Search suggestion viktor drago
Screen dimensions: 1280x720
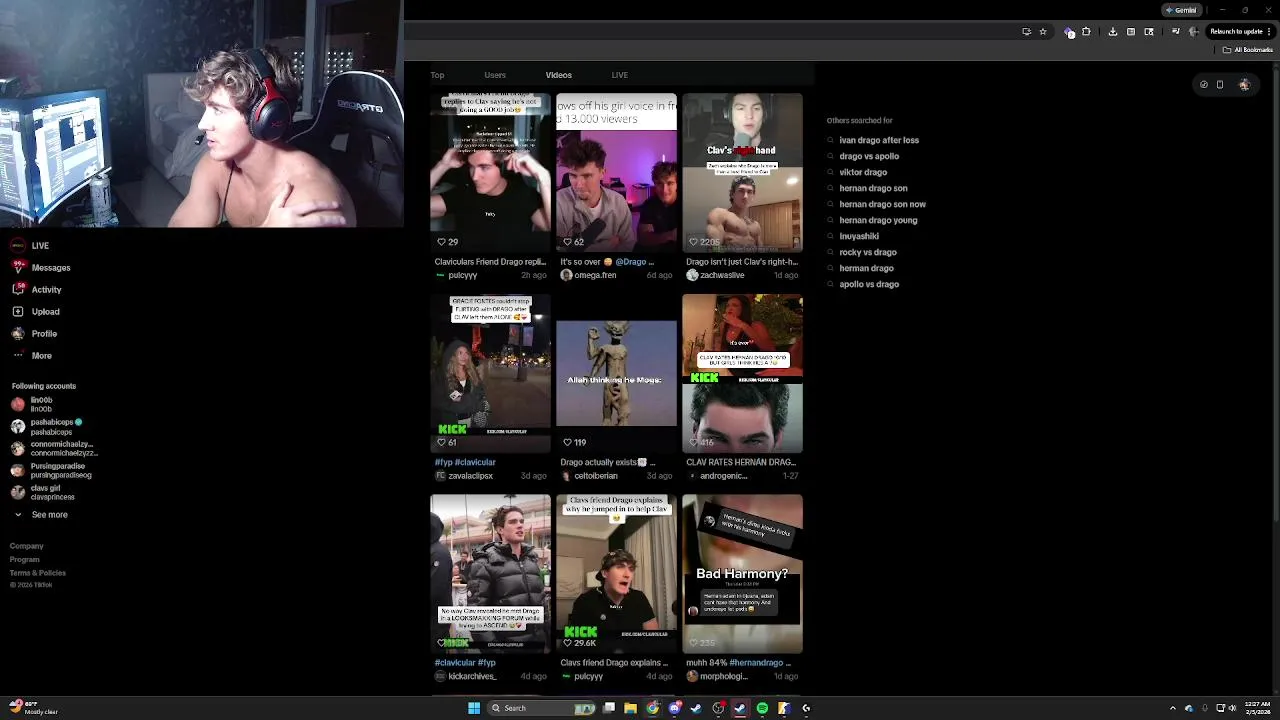coord(857,172)
